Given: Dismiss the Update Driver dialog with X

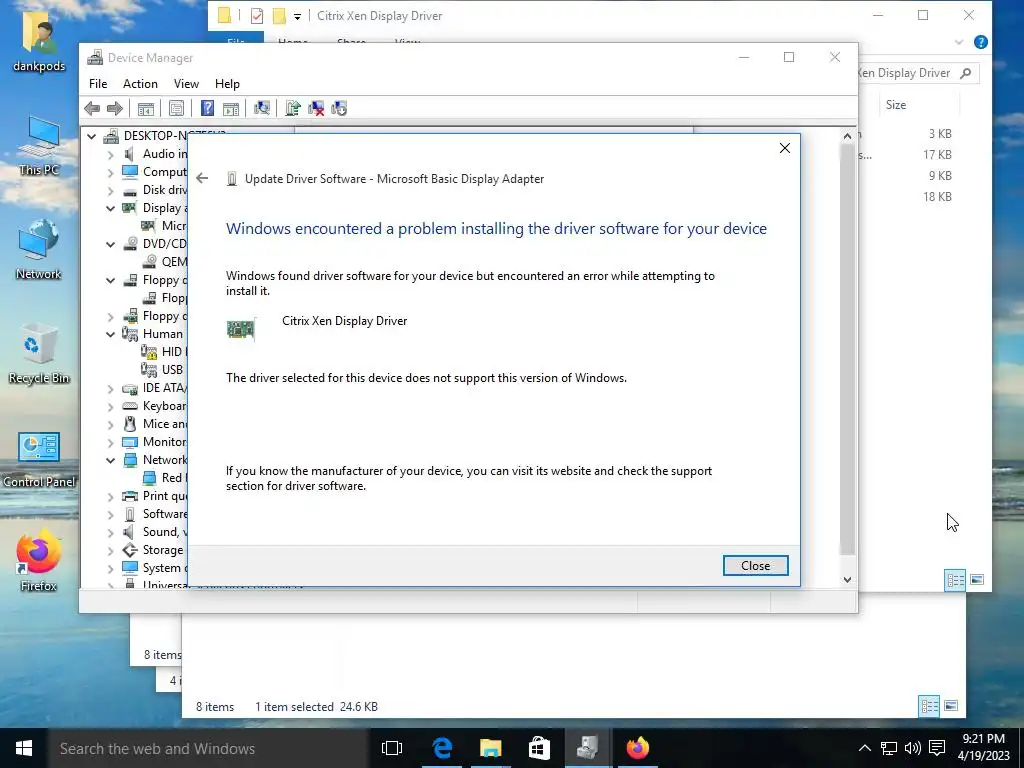Looking at the screenshot, I should [785, 148].
